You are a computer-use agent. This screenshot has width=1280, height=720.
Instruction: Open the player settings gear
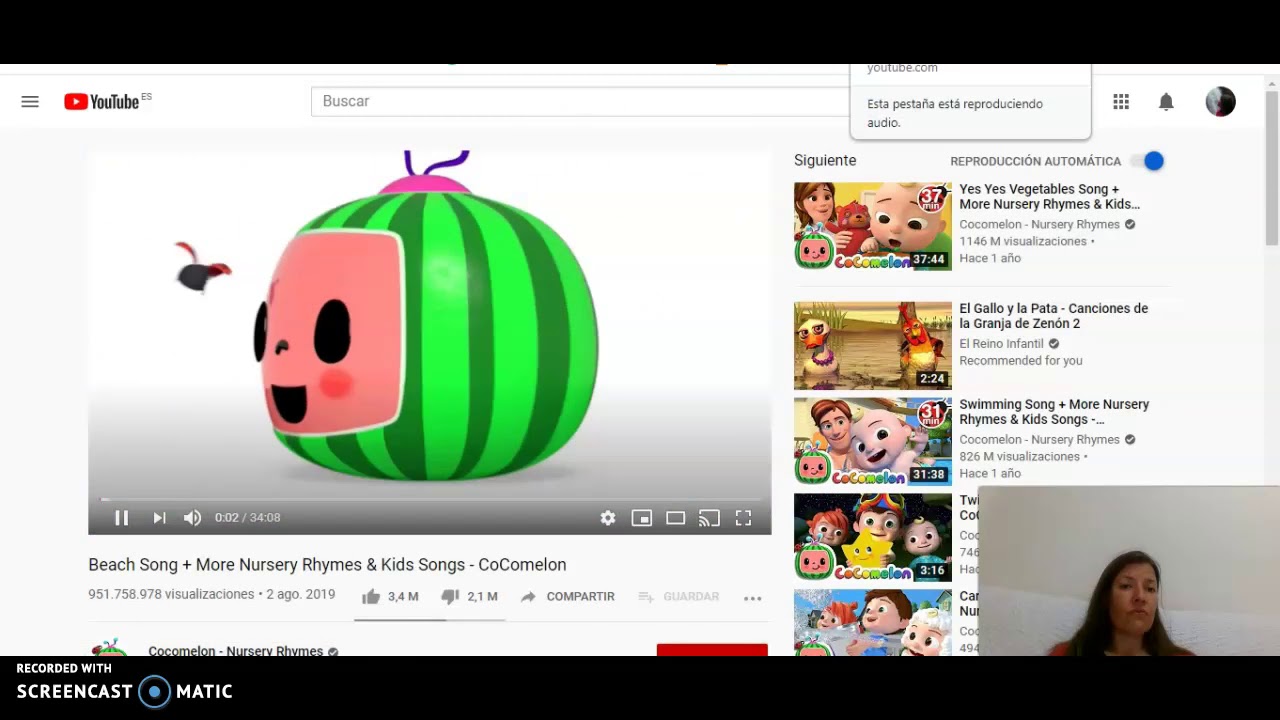tap(608, 517)
